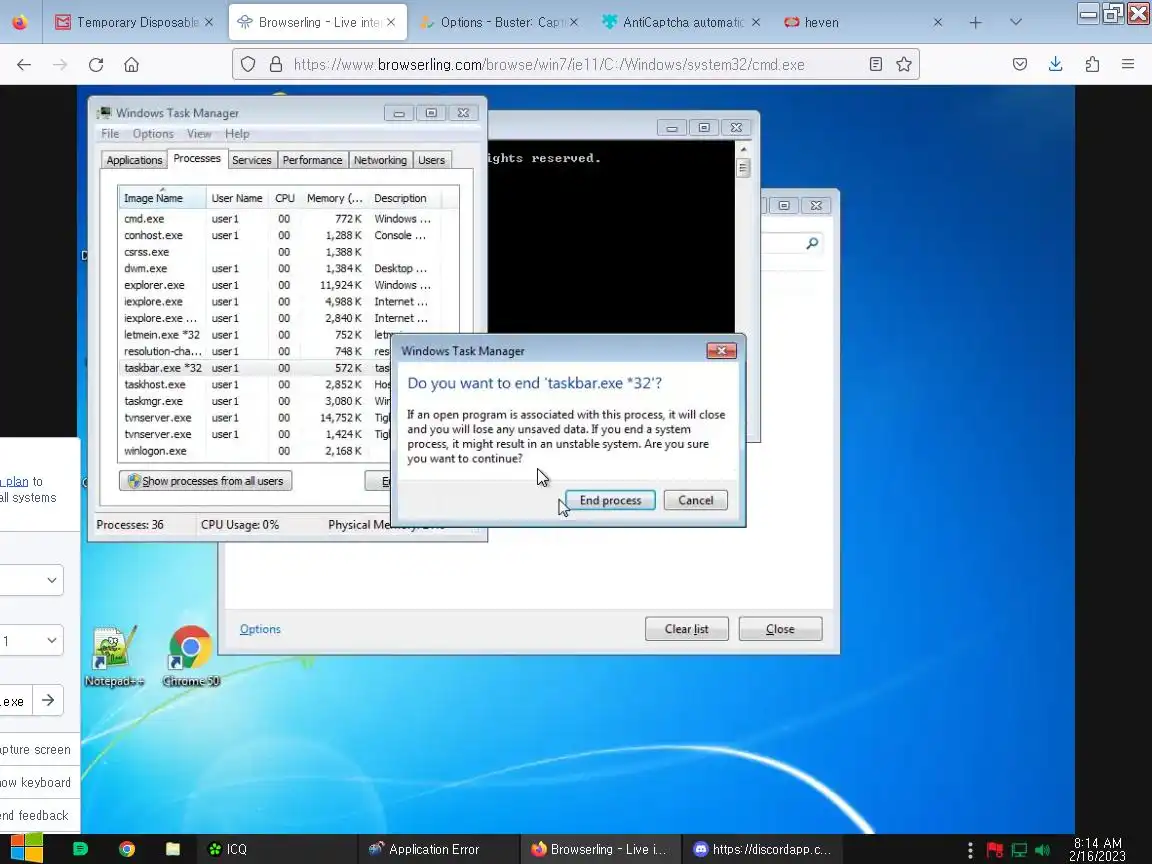Screen dimensions: 1152x864
Task: Open the Users tab
Action: click(x=431, y=160)
